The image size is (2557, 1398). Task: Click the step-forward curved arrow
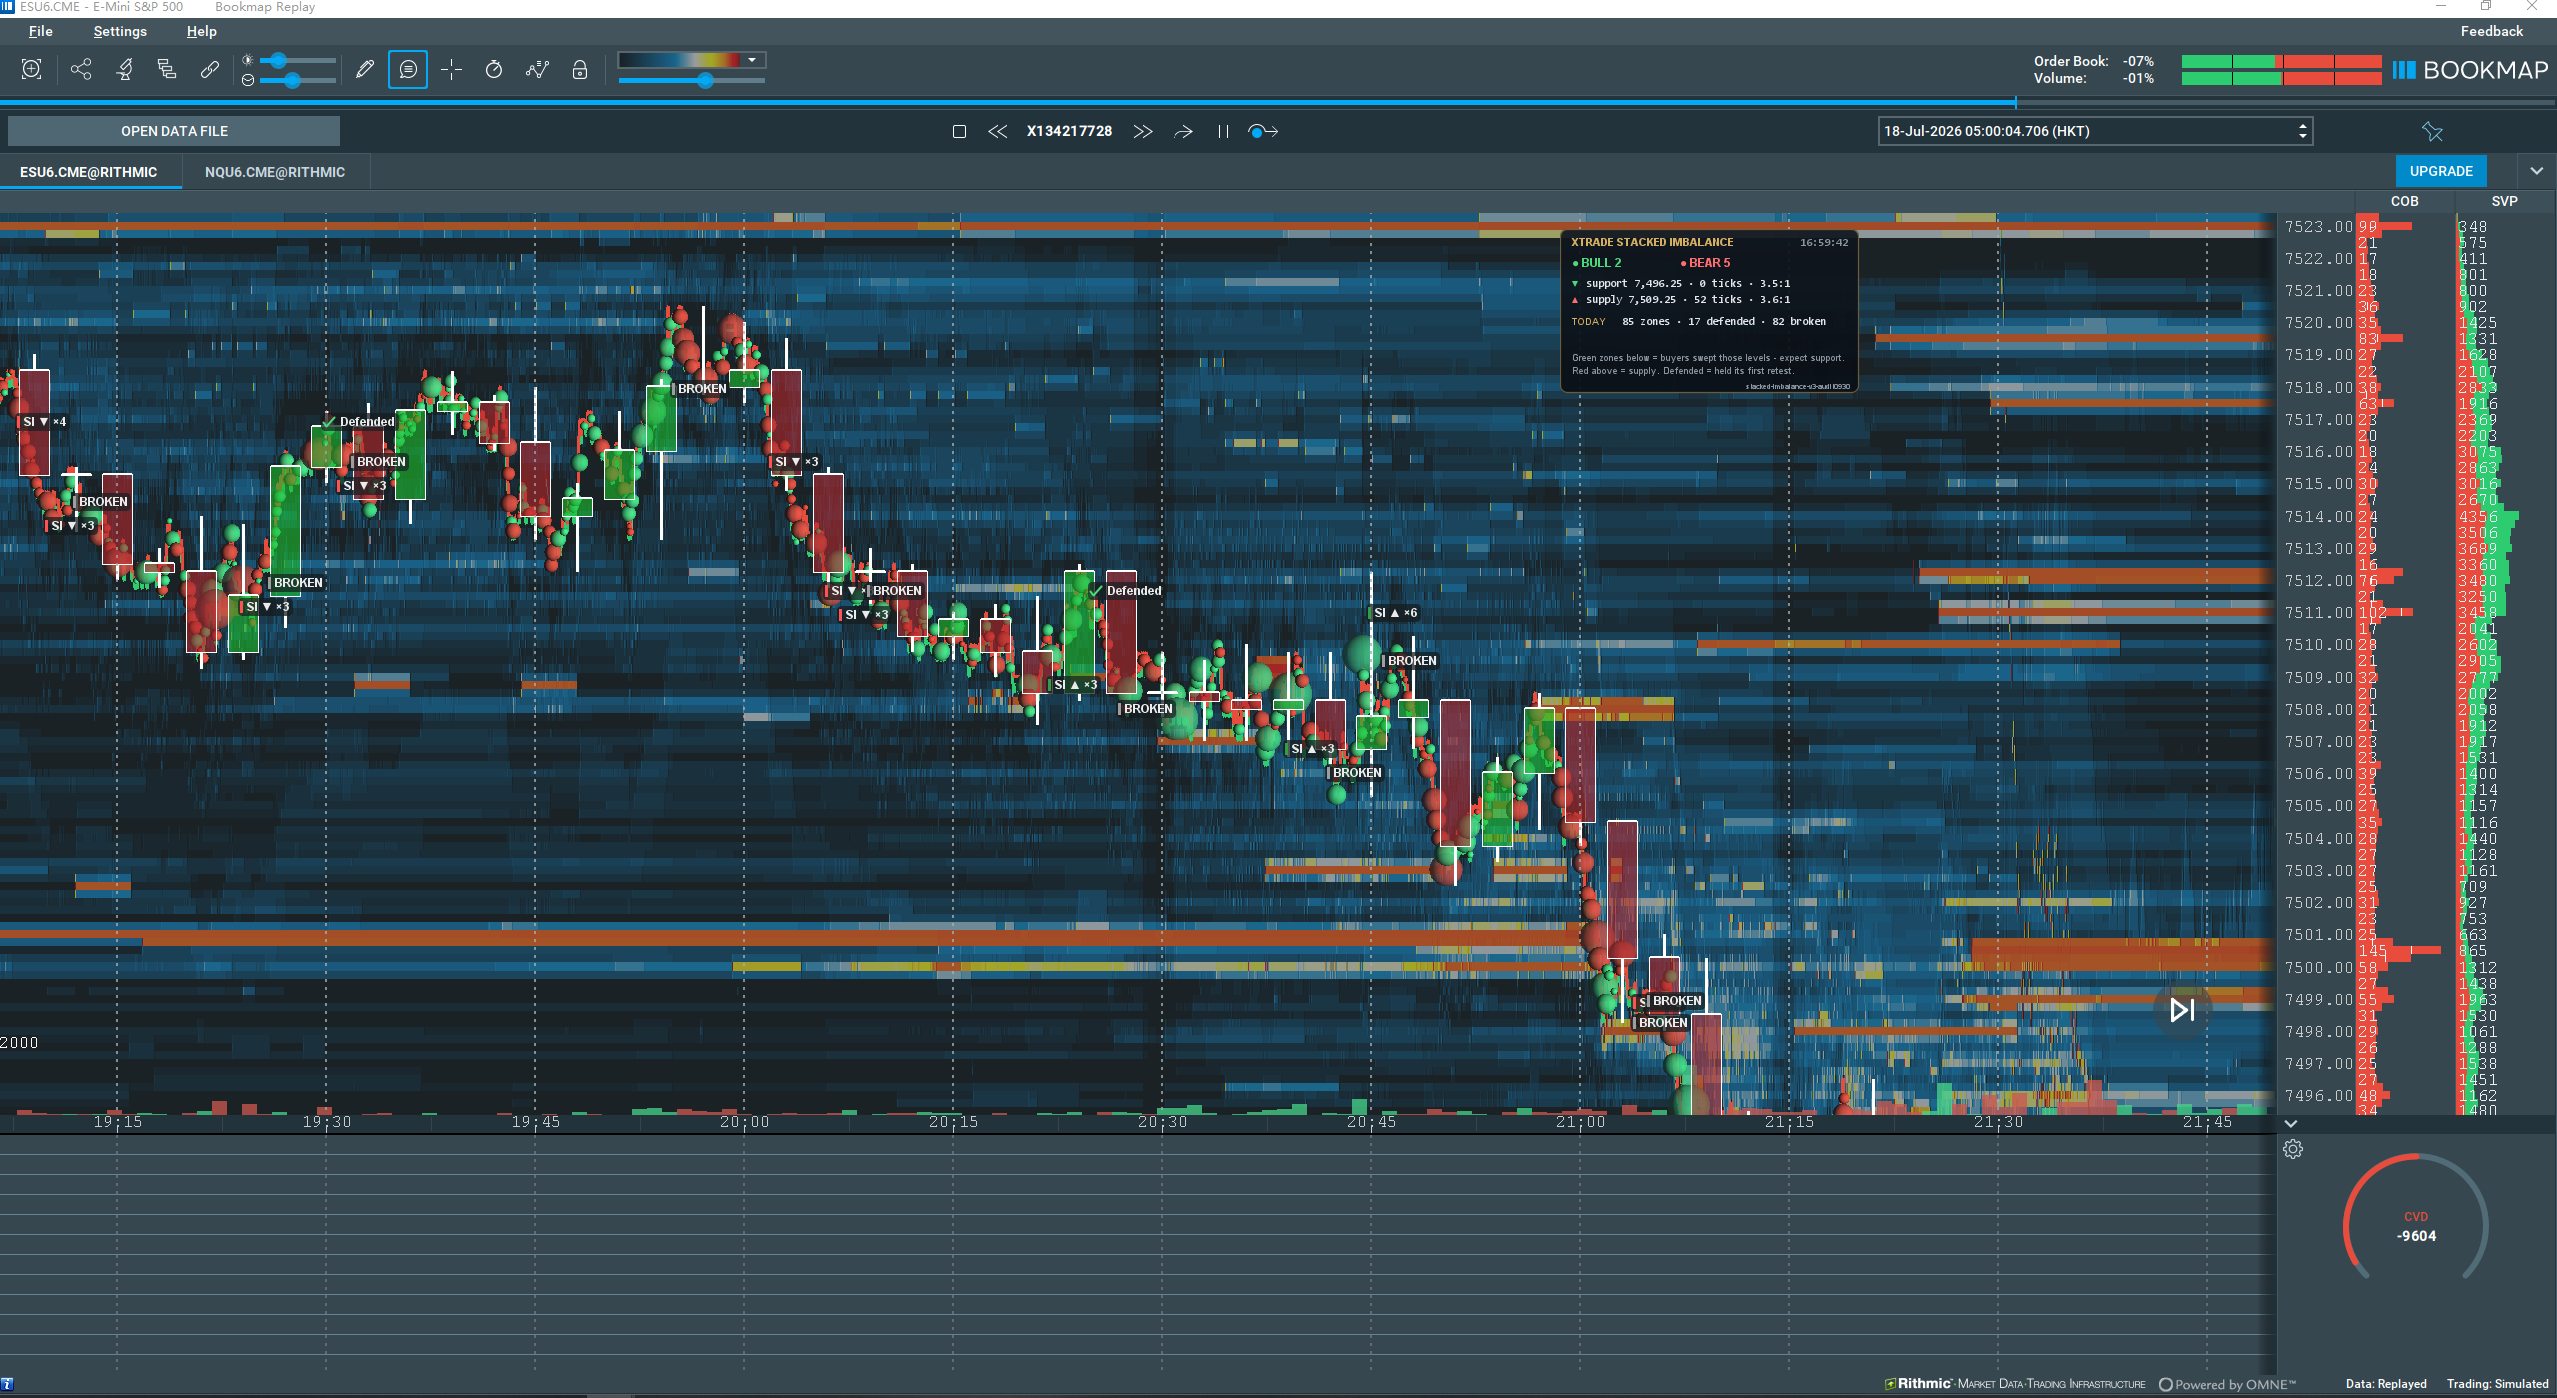1184,131
